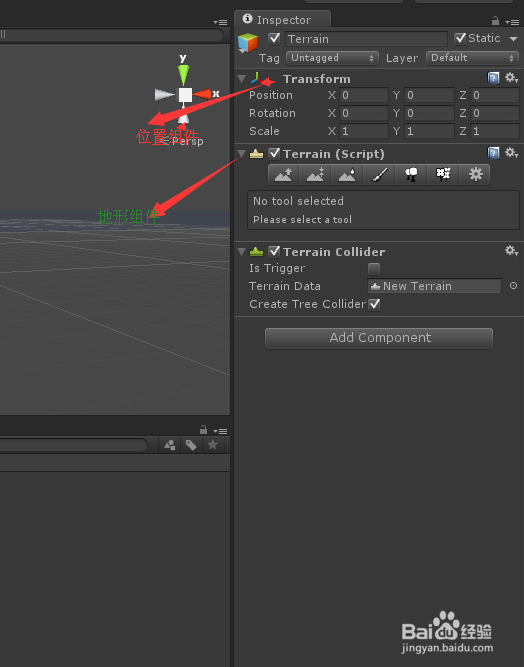This screenshot has height=667, width=524.
Task: Select the Paint Height terrain tool
Action: click(x=315, y=175)
